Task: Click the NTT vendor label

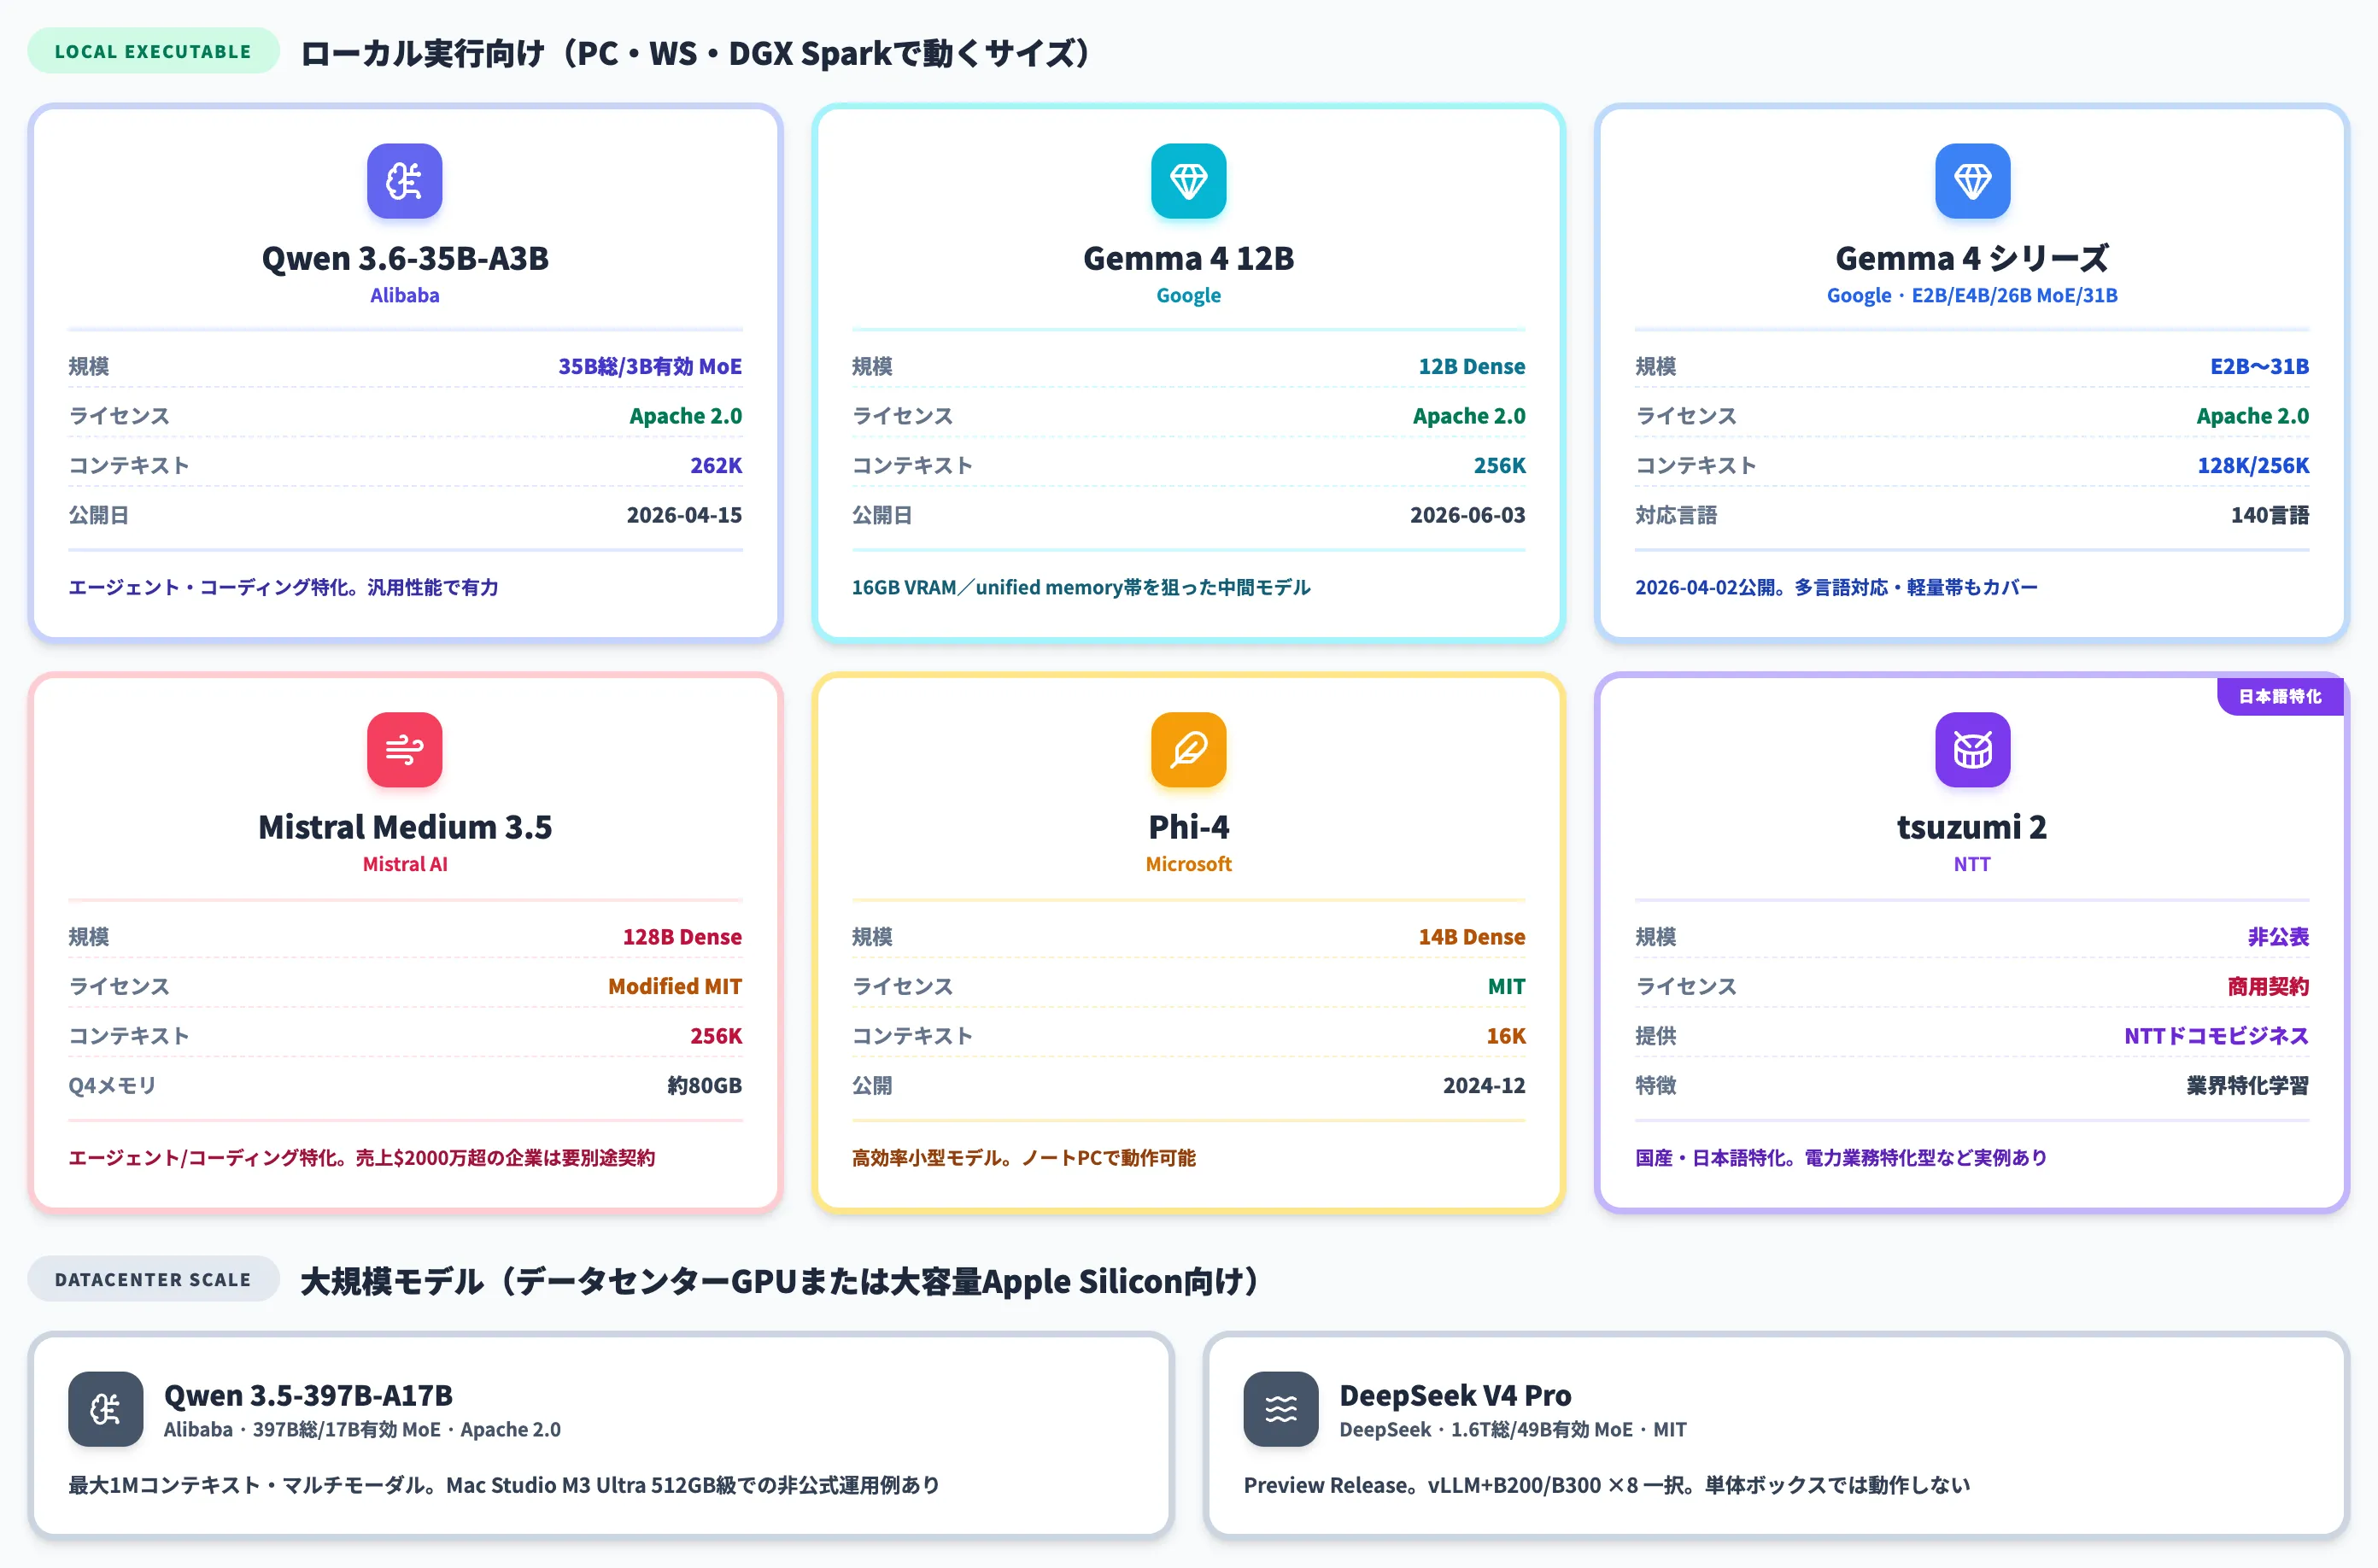Action: pos(1972,864)
